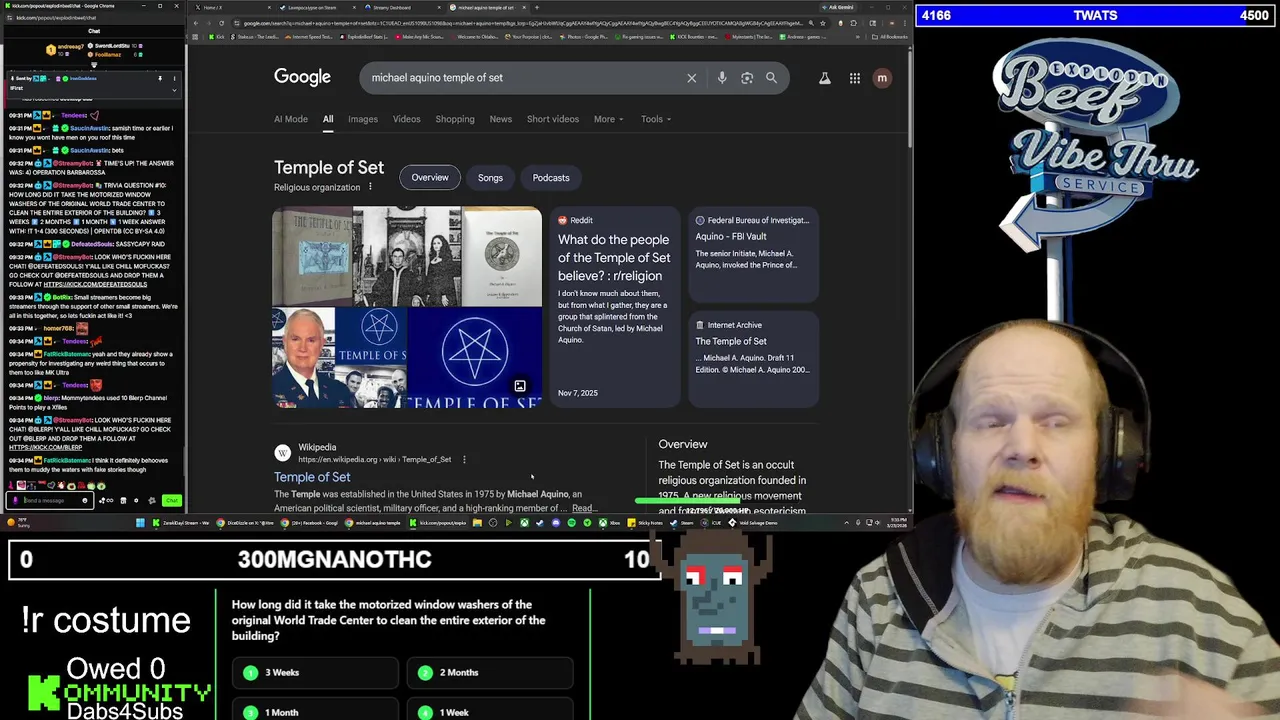Click the expand image icon on thumbnails
This screenshot has height=720, width=1280.
(x=520, y=386)
